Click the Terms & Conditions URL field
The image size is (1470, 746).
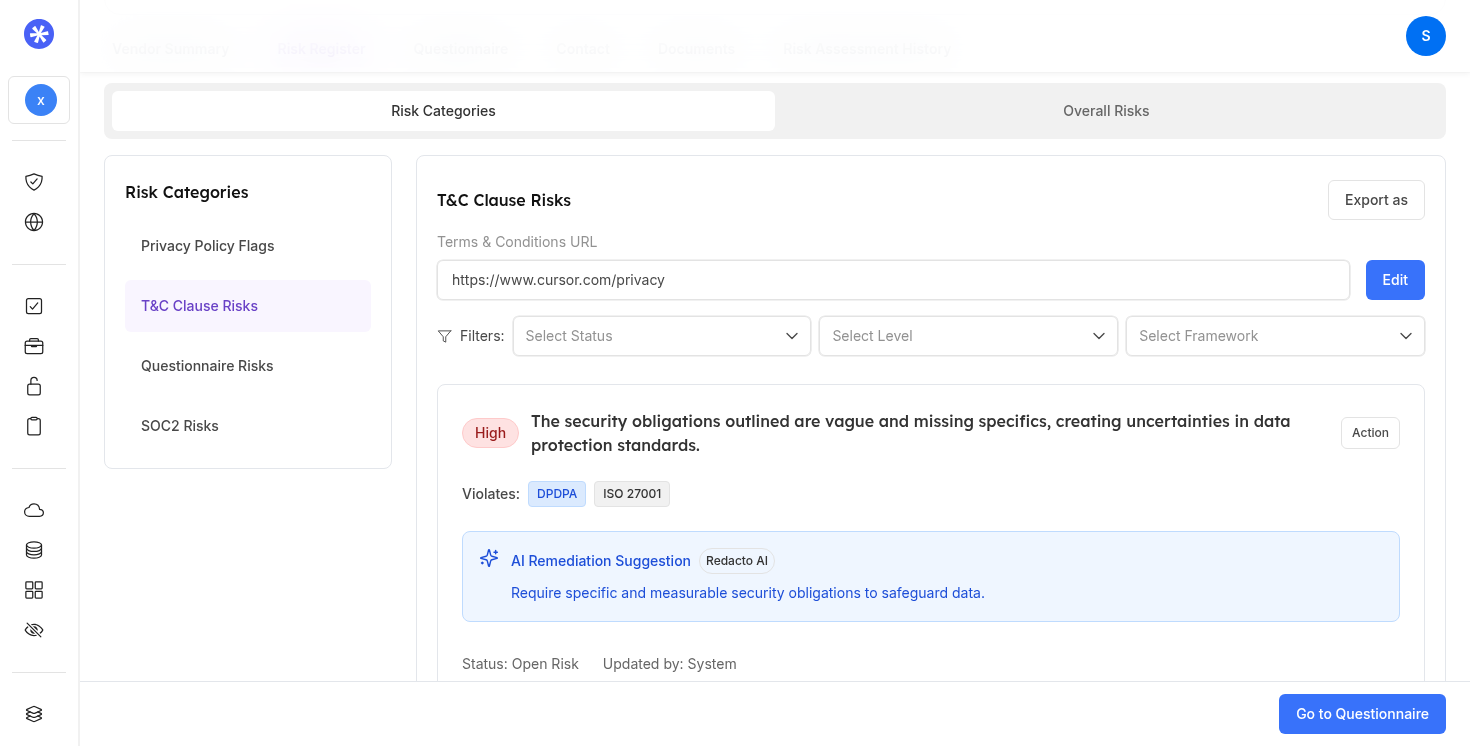coord(892,280)
